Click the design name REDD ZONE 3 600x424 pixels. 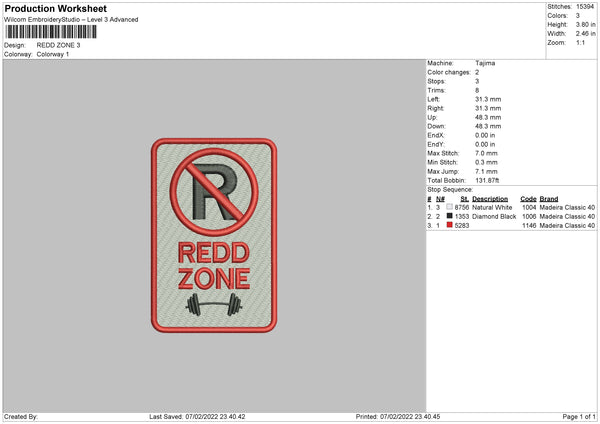tap(57, 45)
